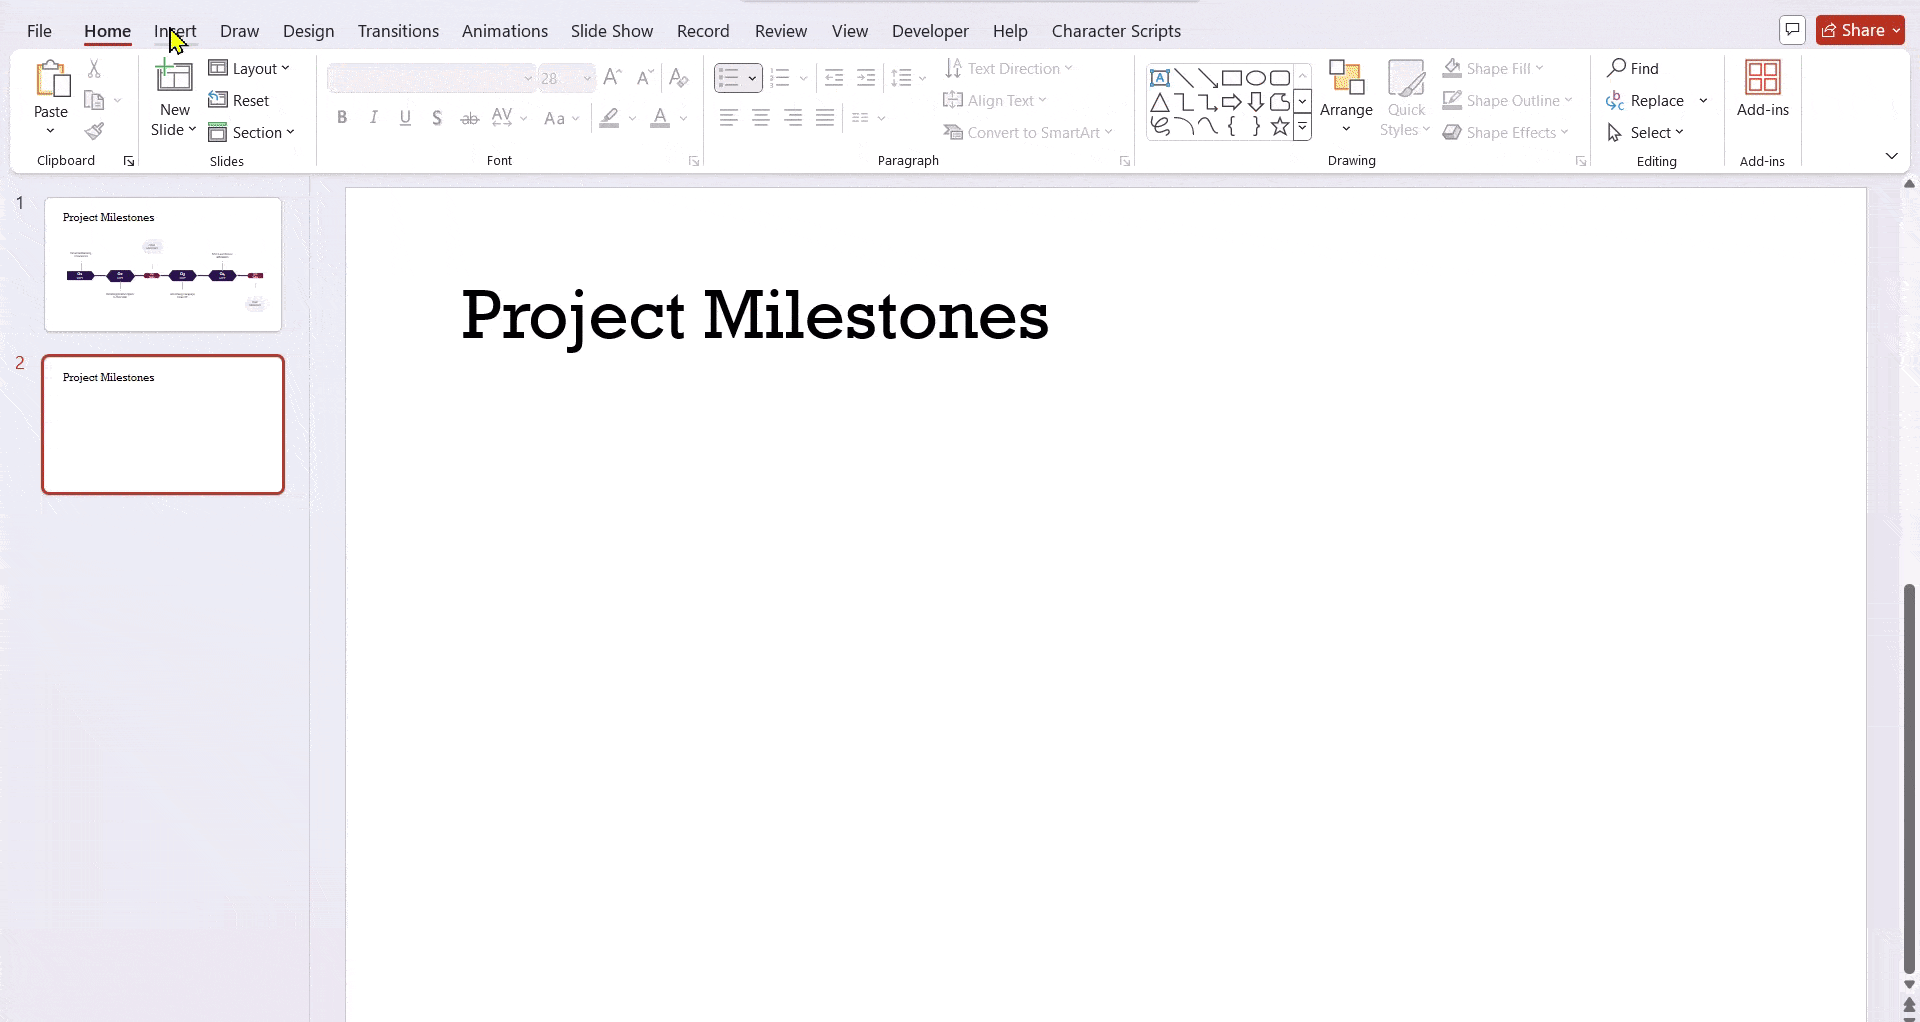Toggle Bold formatting
Image resolution: width=1920 pixels, height=1022 pixels.
(x=342, y=118)
